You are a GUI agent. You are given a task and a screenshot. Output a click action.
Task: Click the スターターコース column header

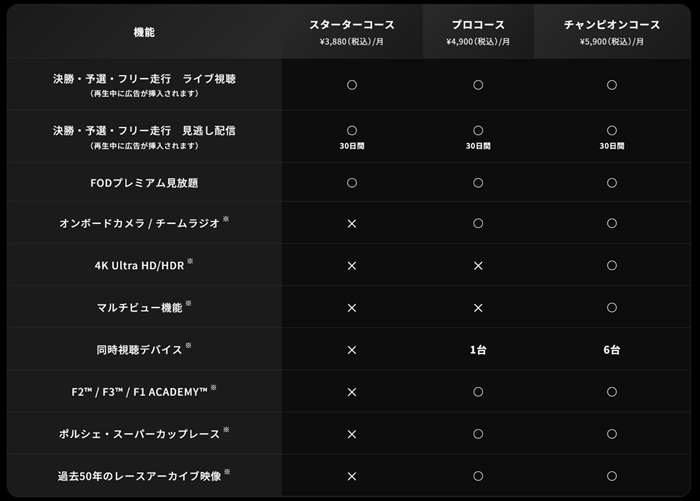(x=351, y=24)
